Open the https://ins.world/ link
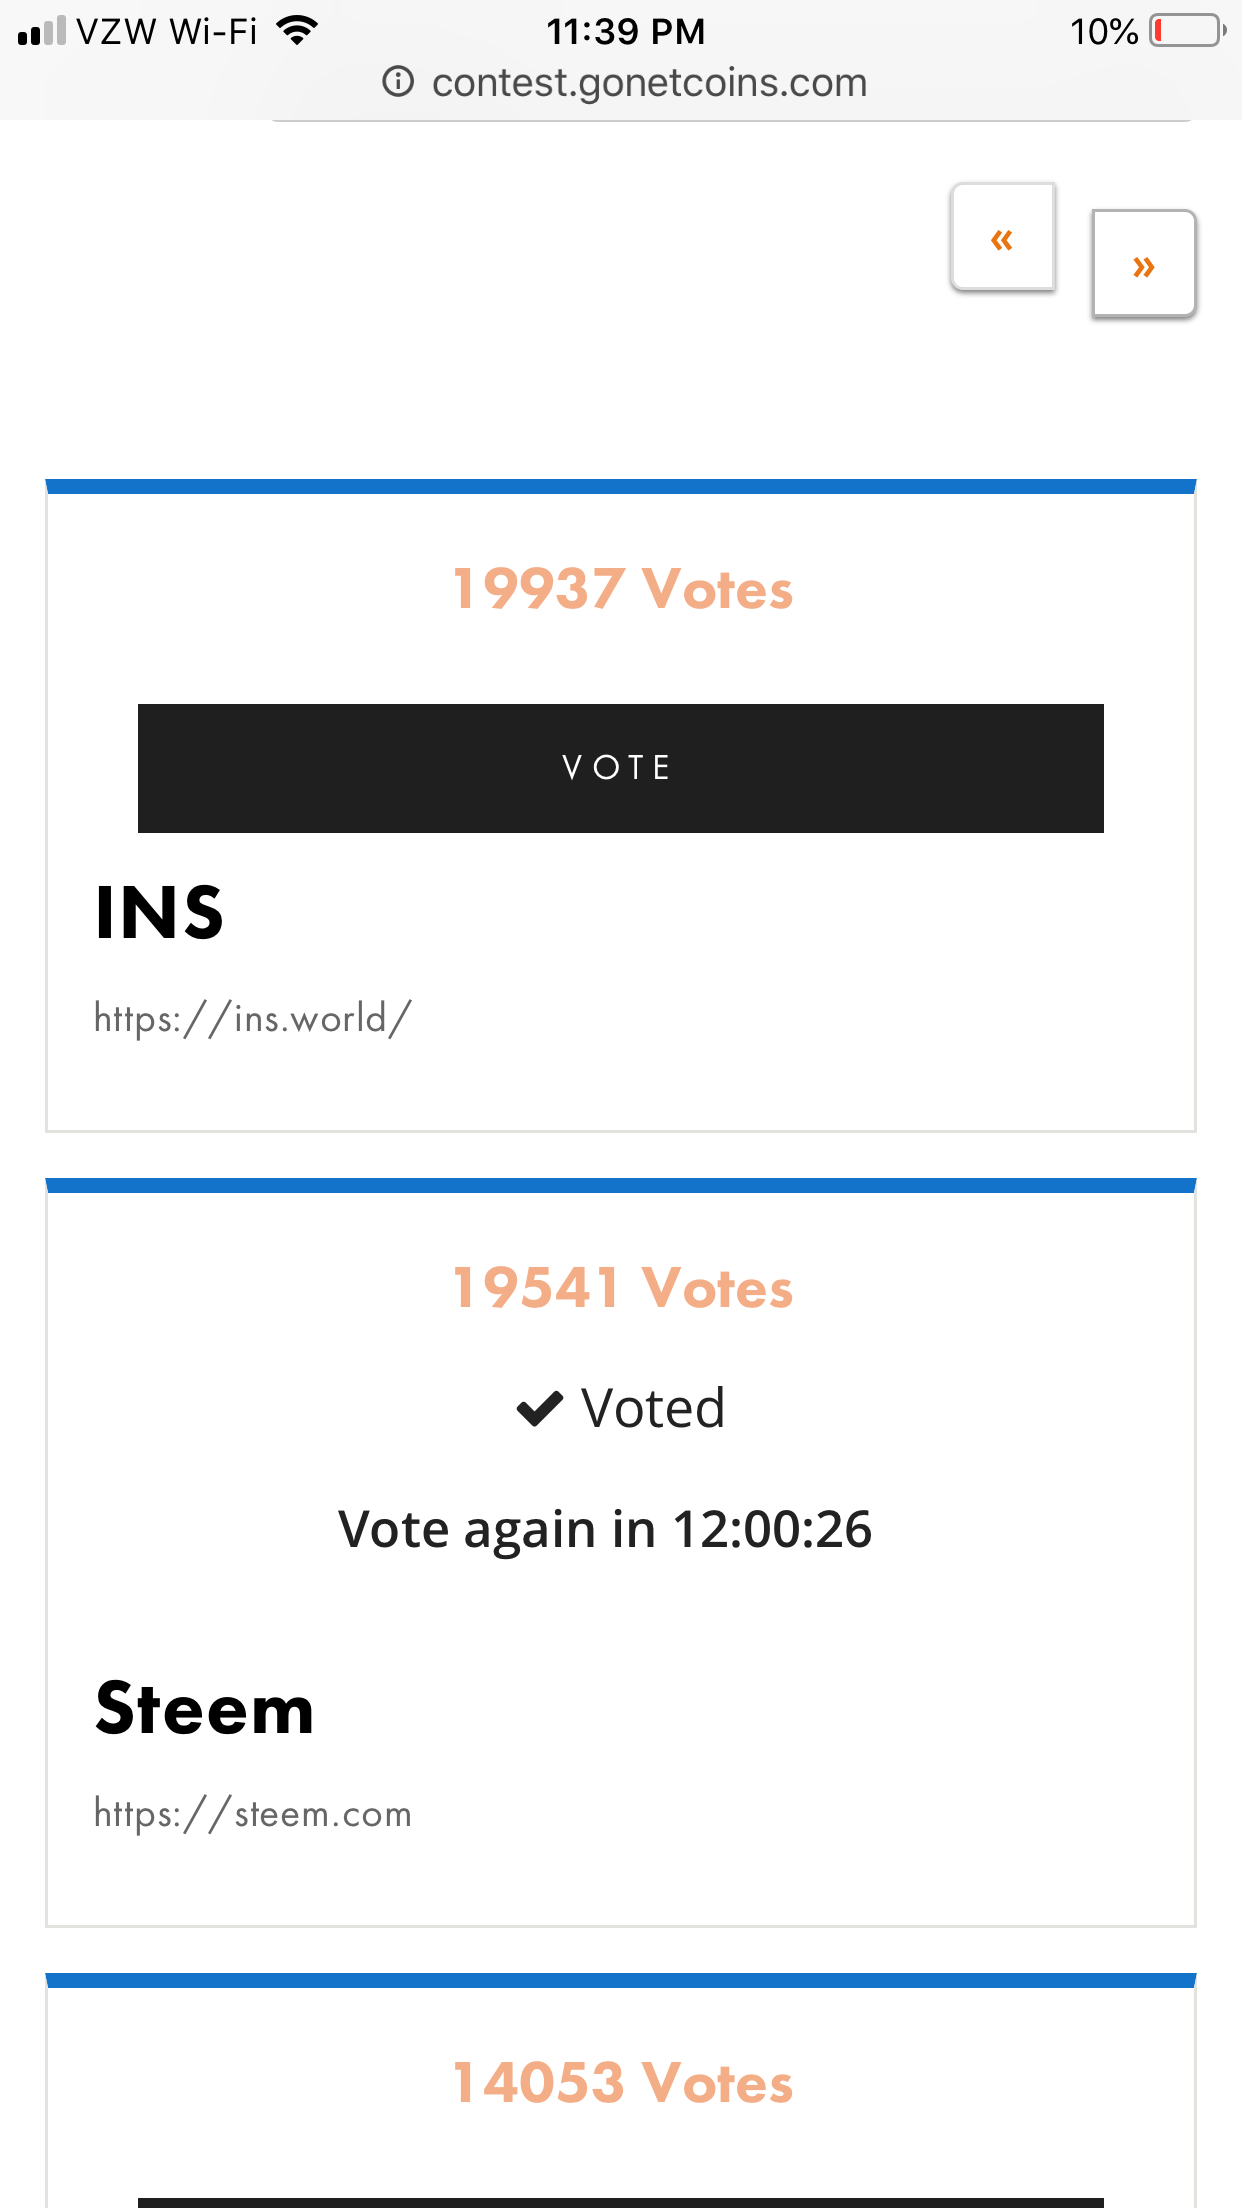1242x2208 pixels. pyautogui.click(x=252, y=1018)
